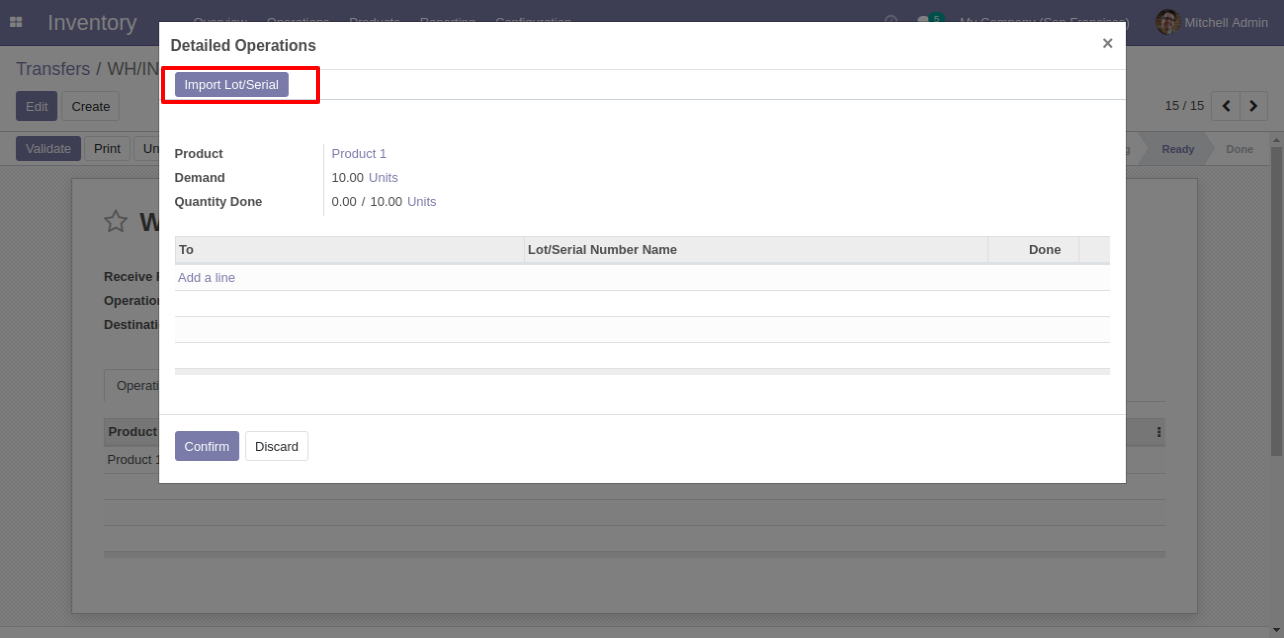Select the Ready status stage
The width and height of the screenshot is (1284, 638).
click(1177, 149)
